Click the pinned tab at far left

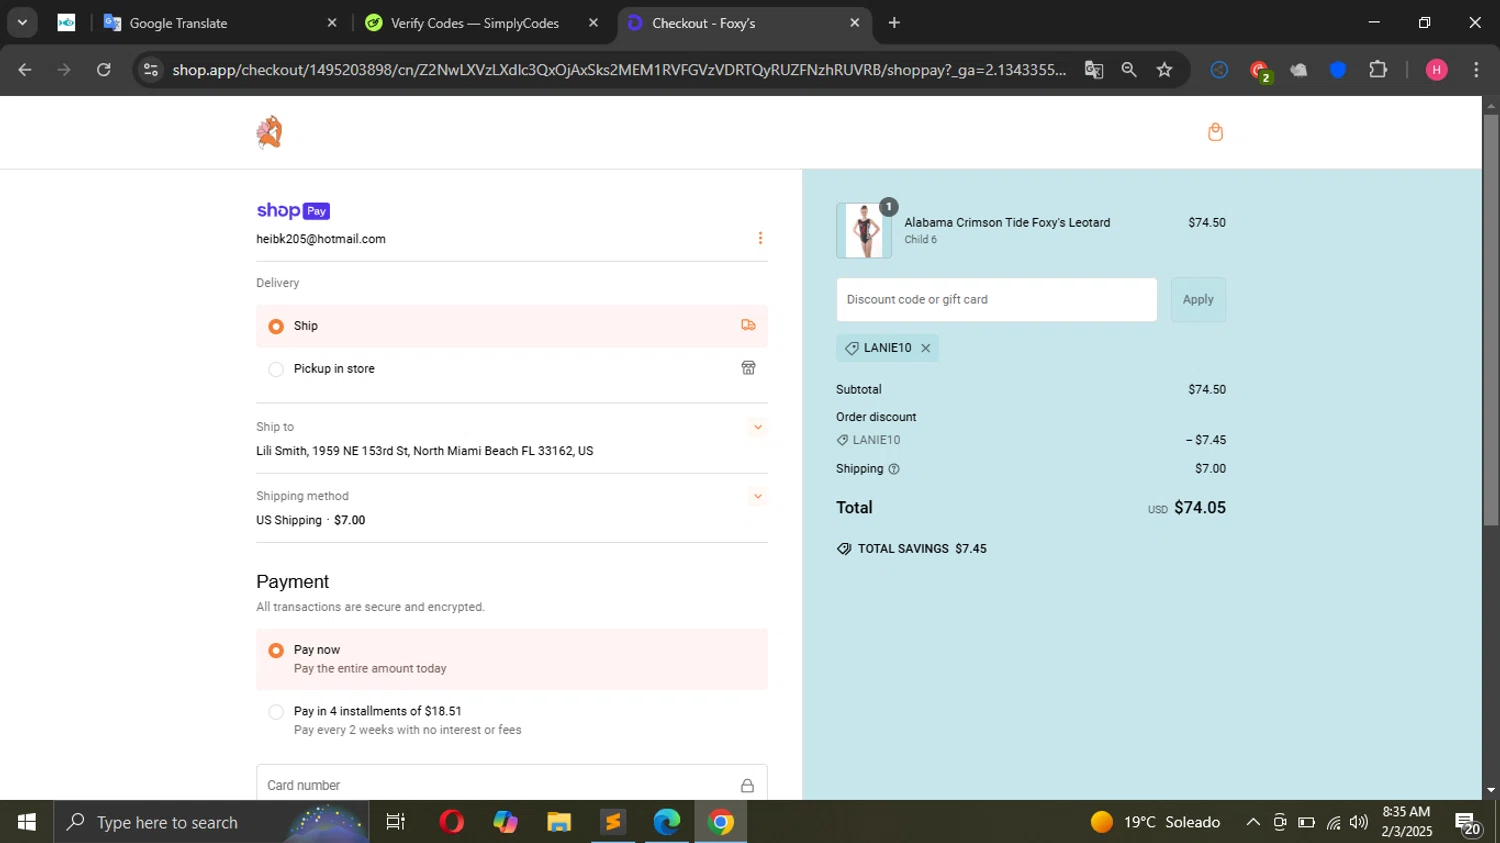[x=66, y=23]
